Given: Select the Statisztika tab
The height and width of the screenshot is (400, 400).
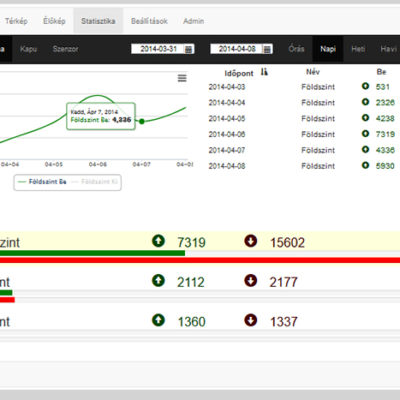Looking at the screenshot, I should click(x=98, y=21).
